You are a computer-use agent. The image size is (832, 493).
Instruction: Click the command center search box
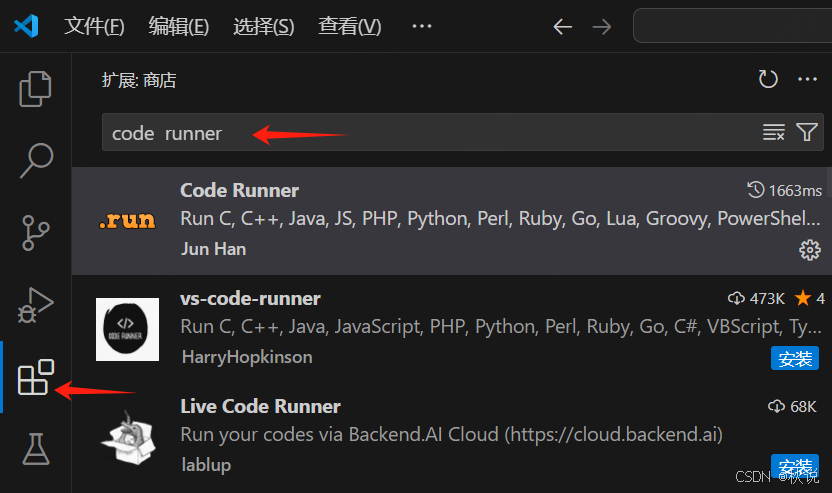tap(732, 25)
